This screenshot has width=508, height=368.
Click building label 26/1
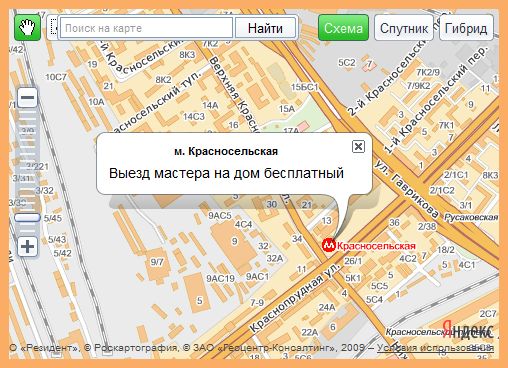click(353, 261)
